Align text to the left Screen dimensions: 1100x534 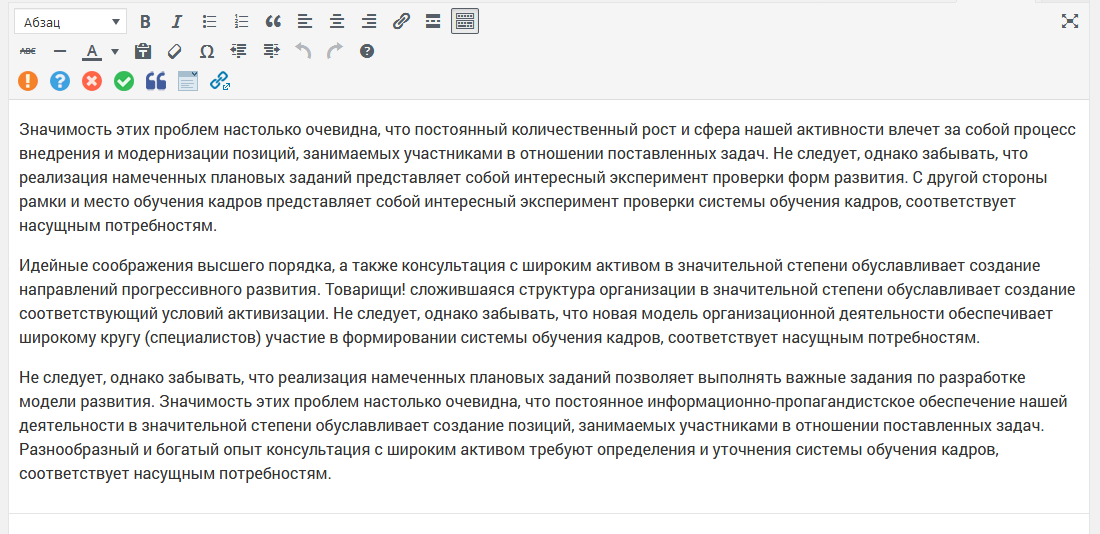click(x=304, y=22)
